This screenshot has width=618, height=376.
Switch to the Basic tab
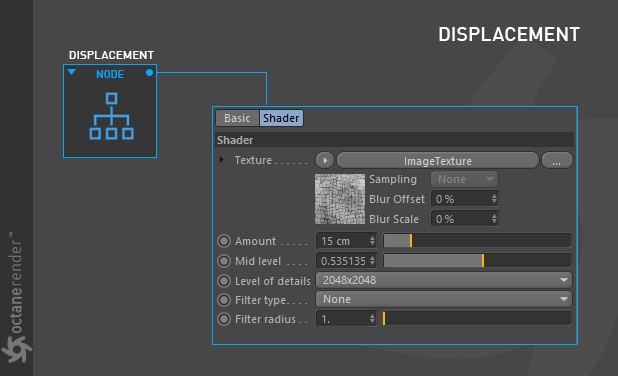237,118
